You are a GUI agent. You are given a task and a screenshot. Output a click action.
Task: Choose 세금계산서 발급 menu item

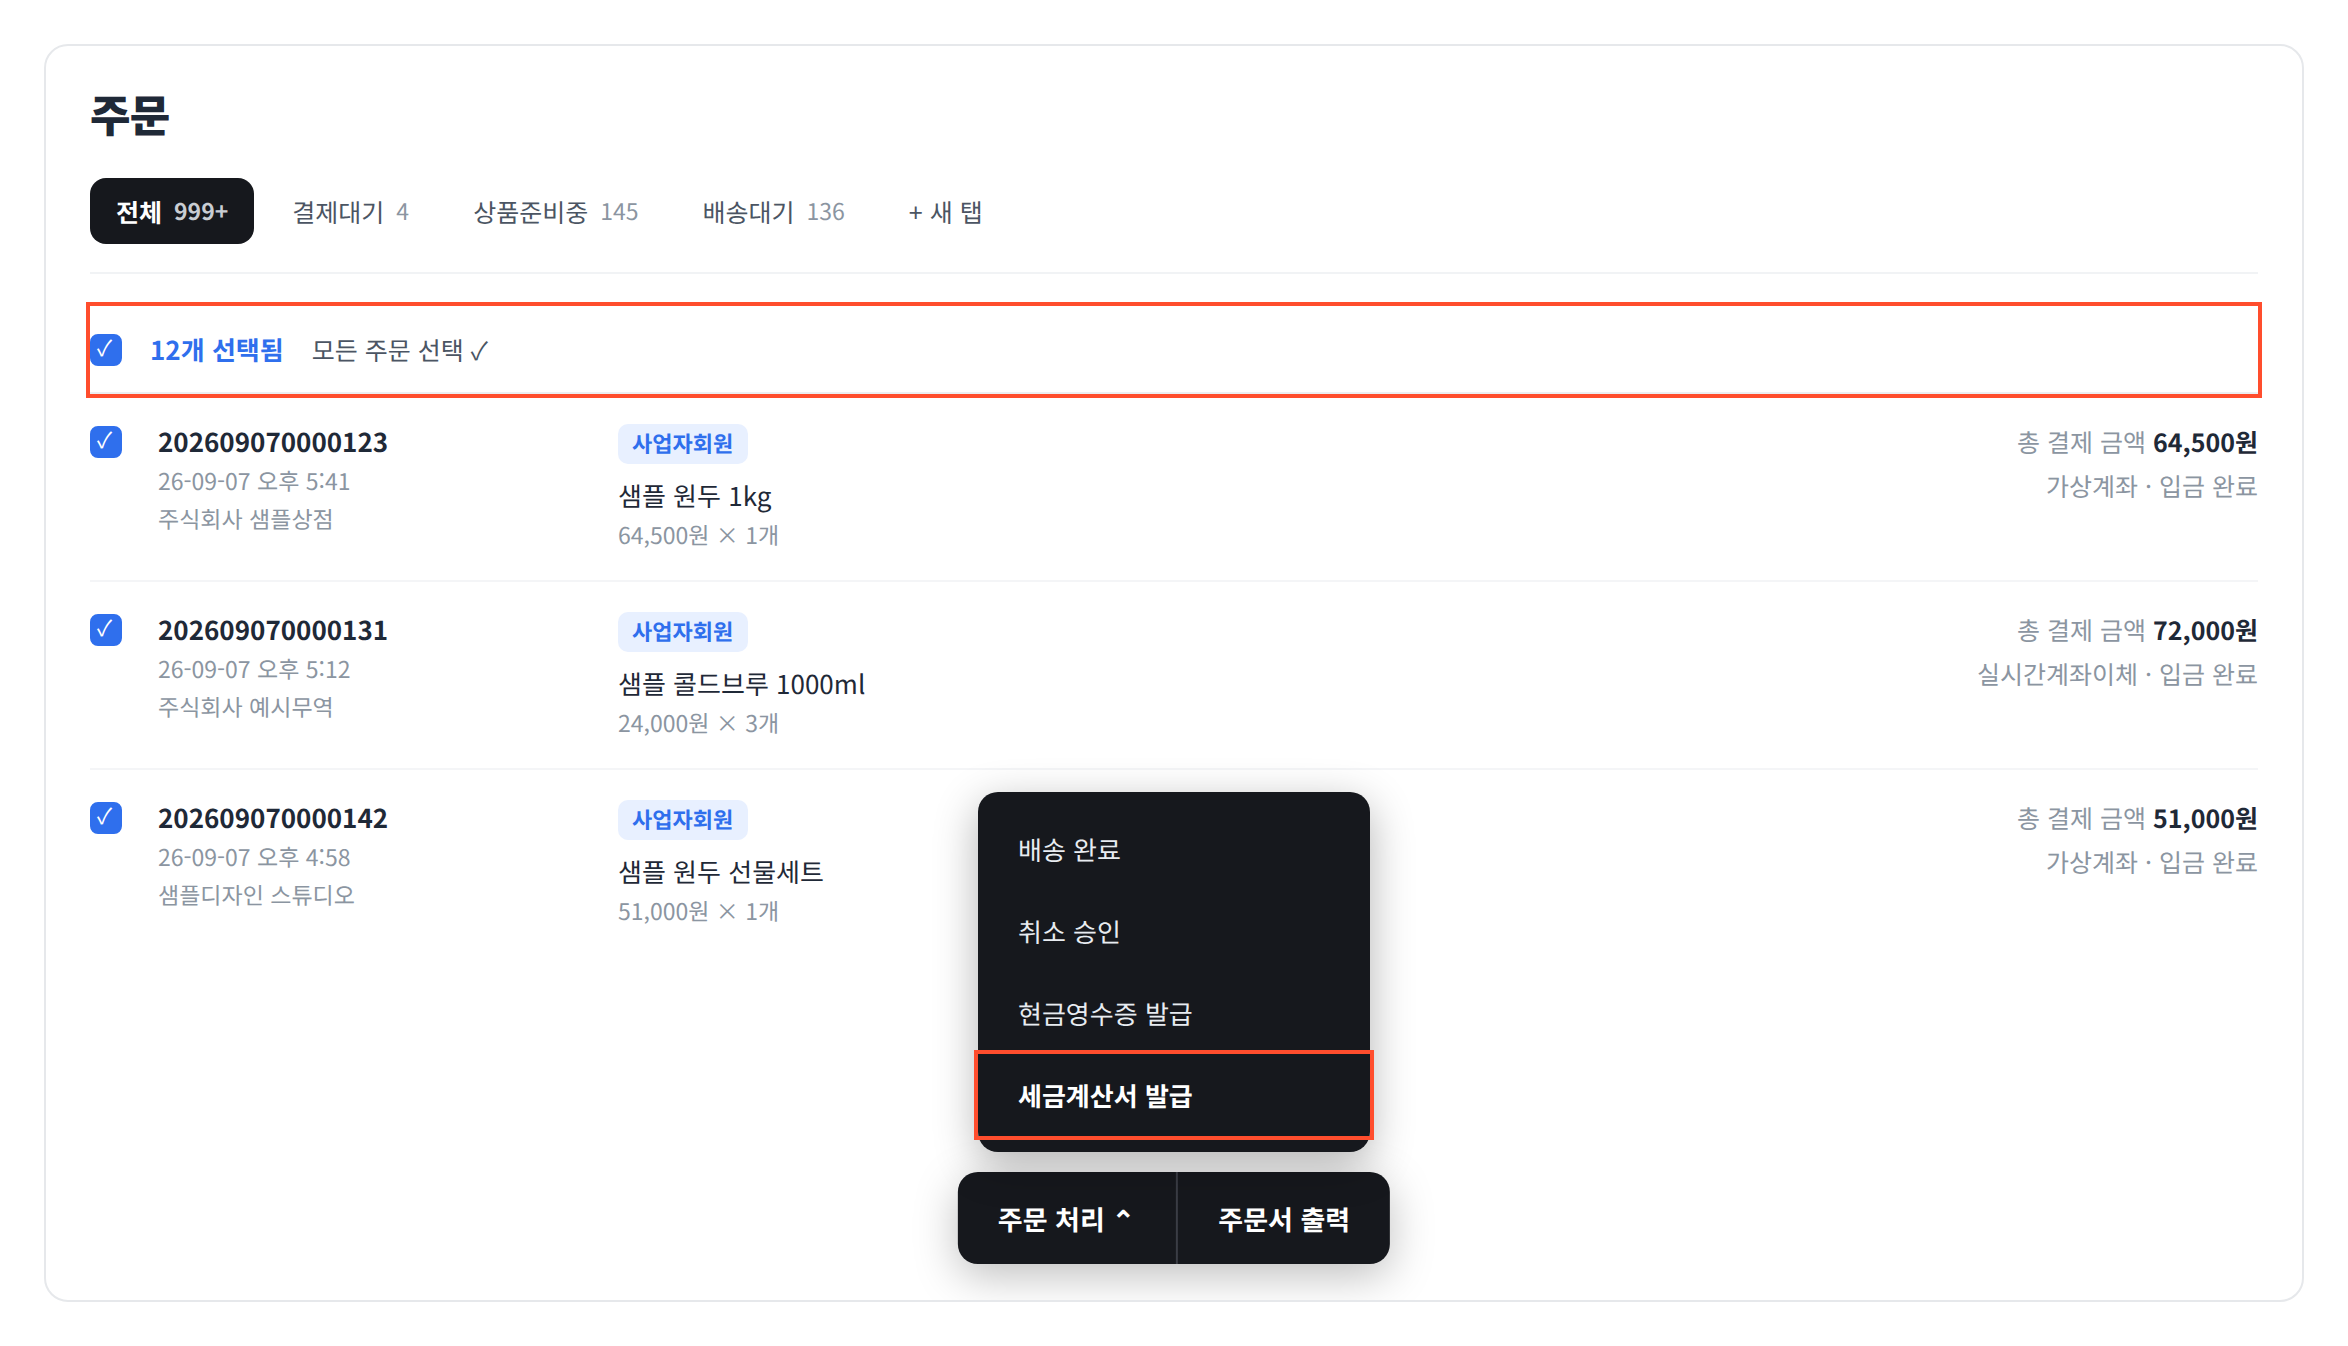[x=1174, y=1096]
